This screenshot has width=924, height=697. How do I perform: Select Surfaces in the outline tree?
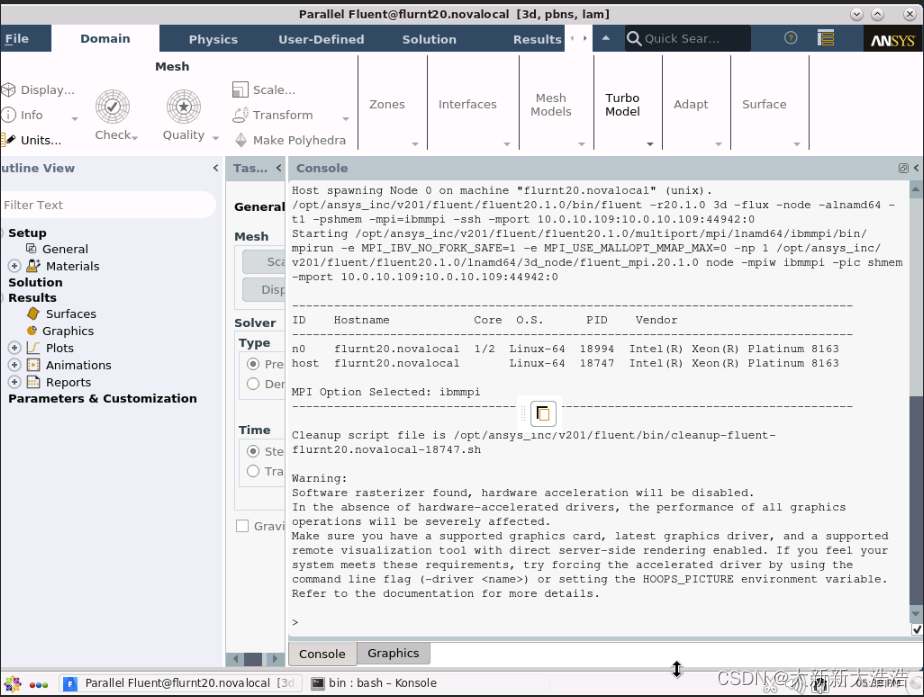click(x=71, y=314)
